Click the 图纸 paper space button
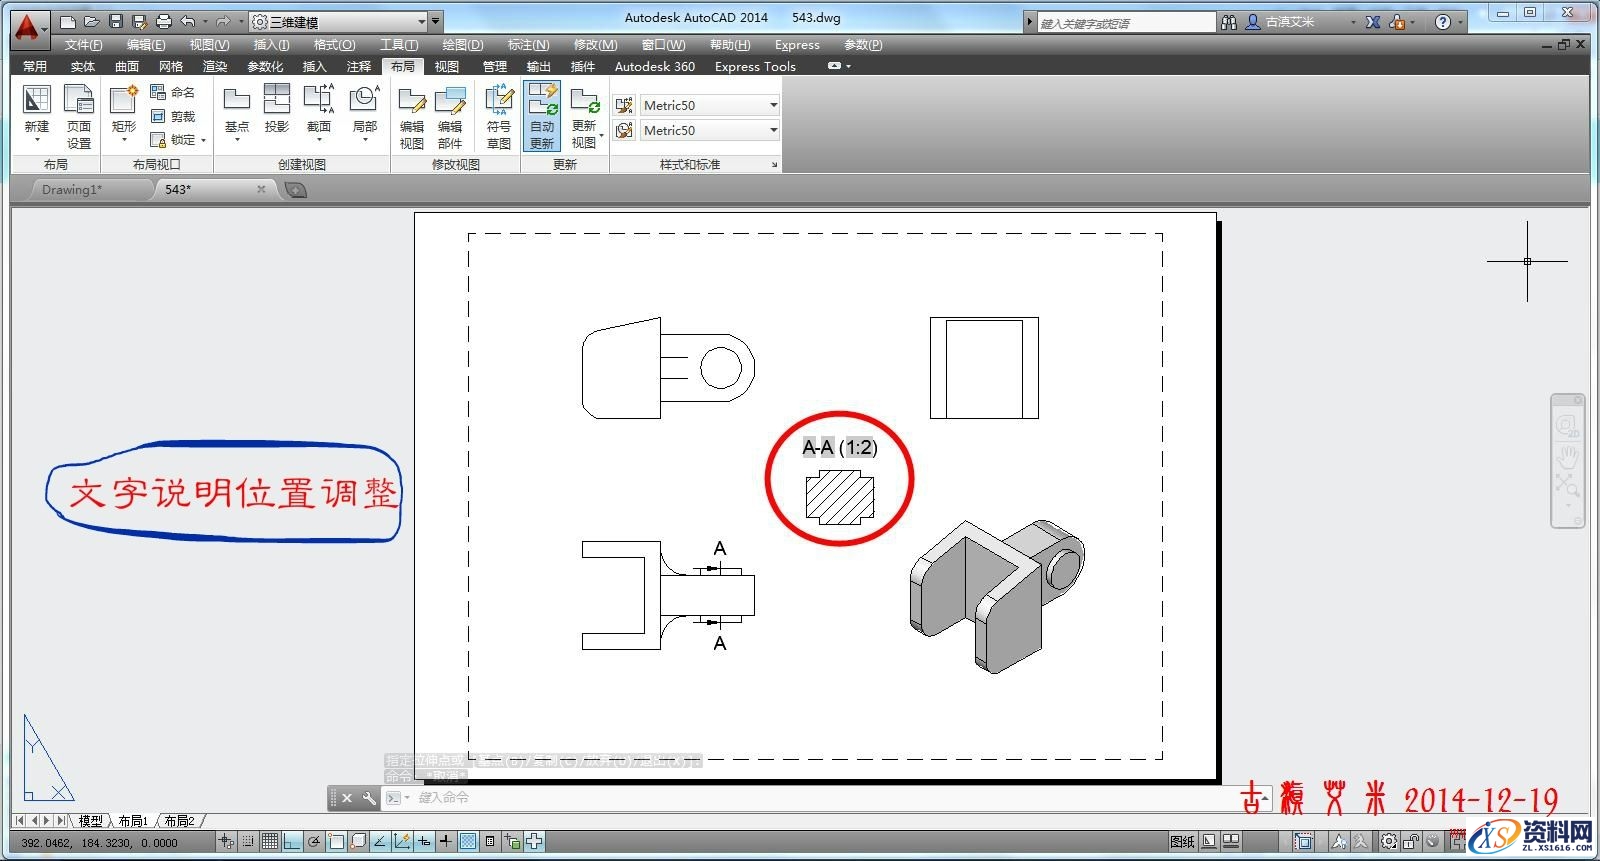The height and width of the screenshot is (861, 1600). tap(1182, 842)
